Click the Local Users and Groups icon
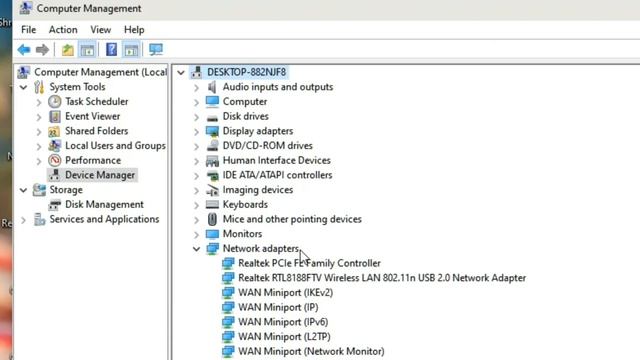The image size is (640, 360). point(55,146)
